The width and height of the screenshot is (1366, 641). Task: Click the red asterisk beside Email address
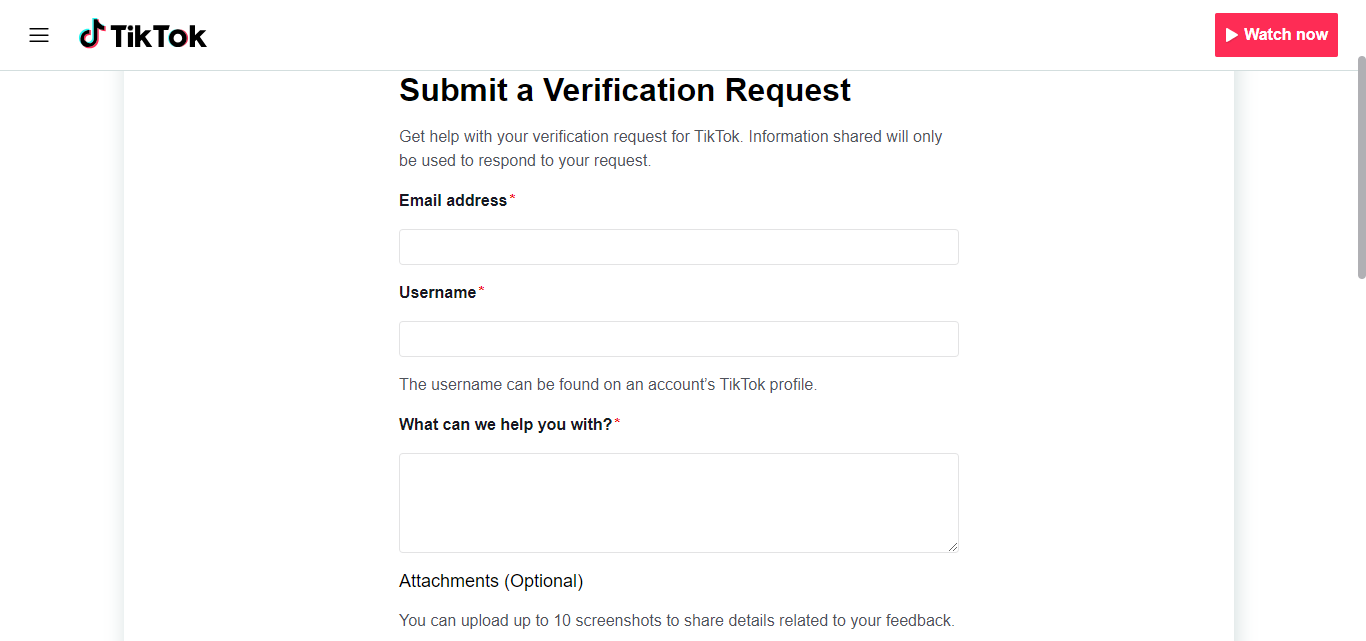point(513,199)
